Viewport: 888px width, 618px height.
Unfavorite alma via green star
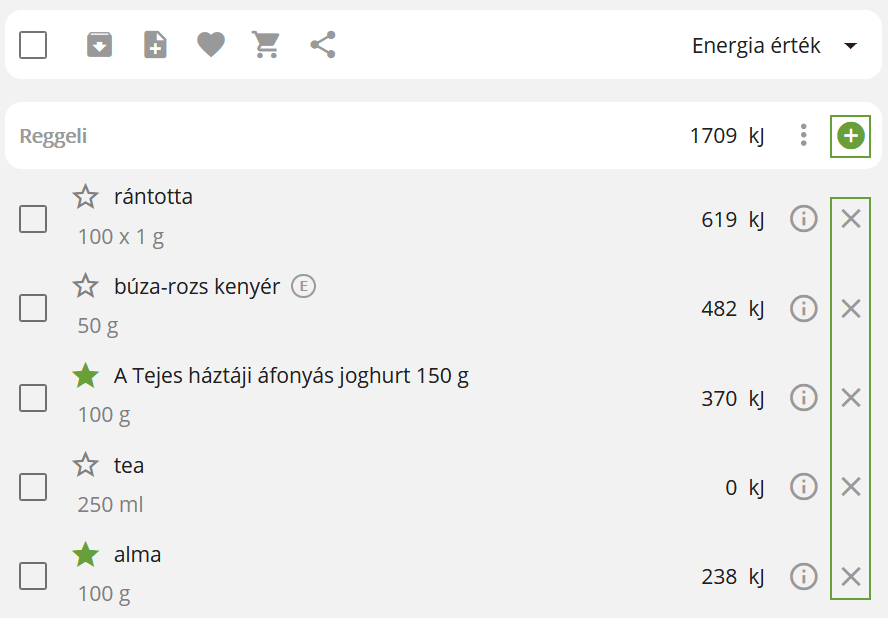click(x=86, y=554)
